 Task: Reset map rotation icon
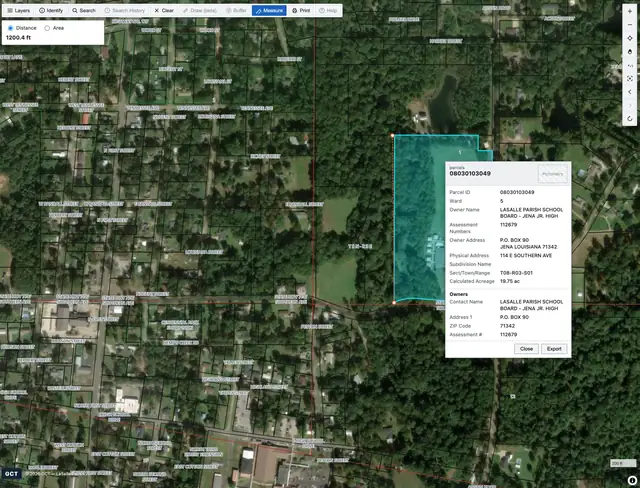click(630, 119)
